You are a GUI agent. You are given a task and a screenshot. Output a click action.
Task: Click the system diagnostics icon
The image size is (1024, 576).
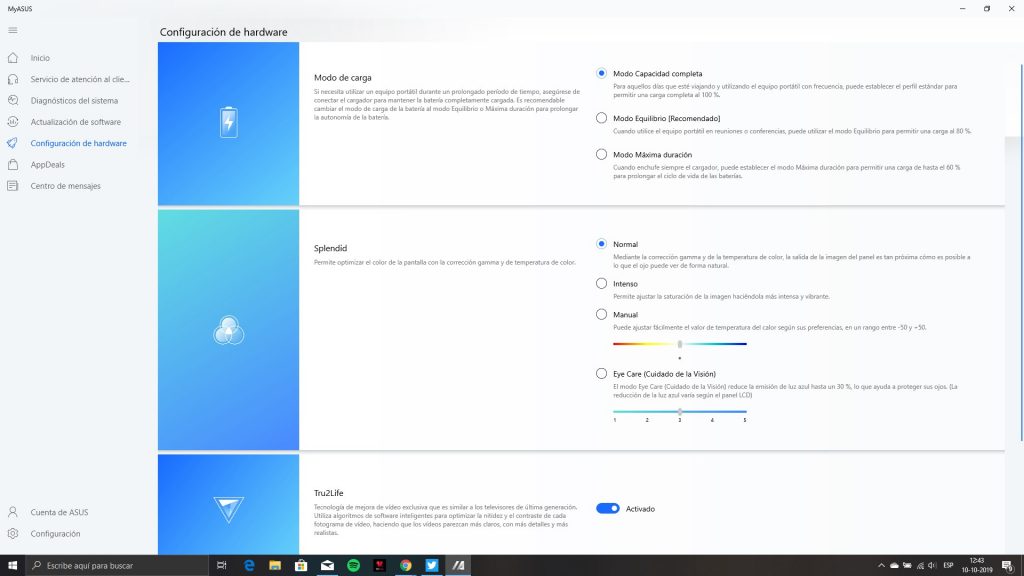click(x=12, y=101)
